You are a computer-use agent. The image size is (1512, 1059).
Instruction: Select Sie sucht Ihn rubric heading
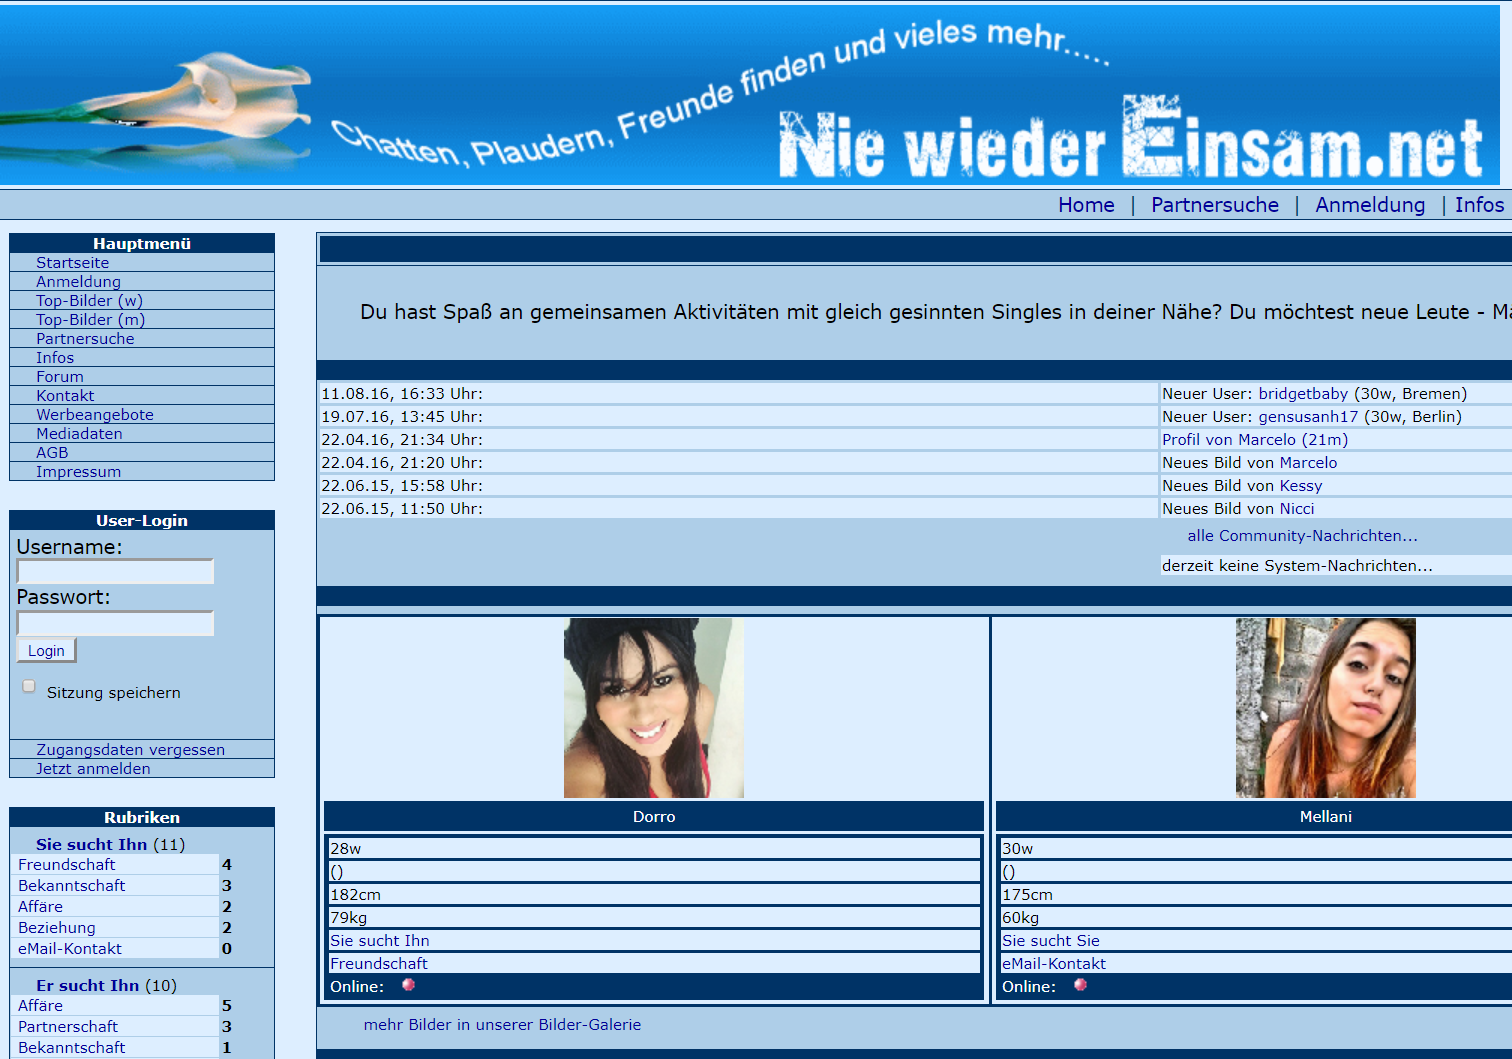(91, 845)
